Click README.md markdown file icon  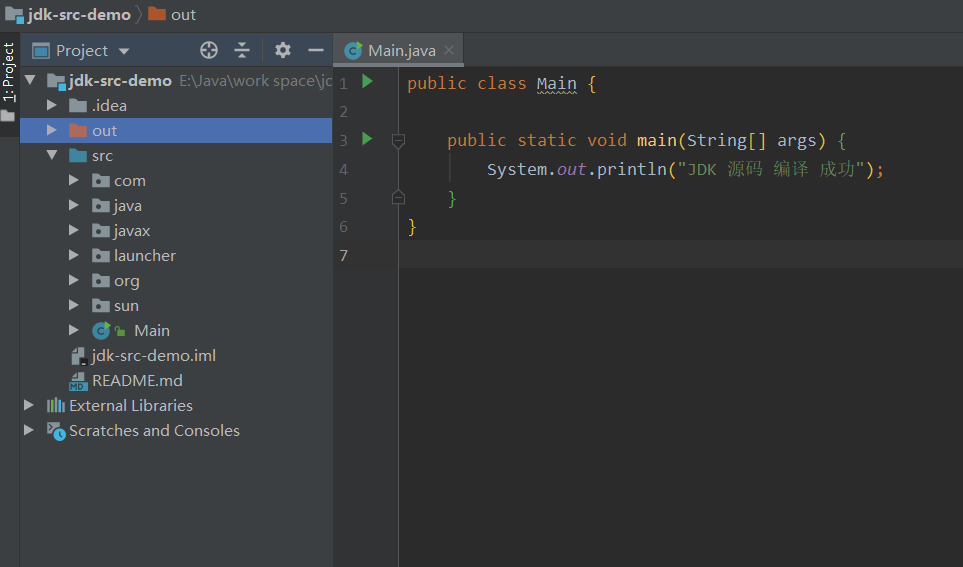pos(77,381)
